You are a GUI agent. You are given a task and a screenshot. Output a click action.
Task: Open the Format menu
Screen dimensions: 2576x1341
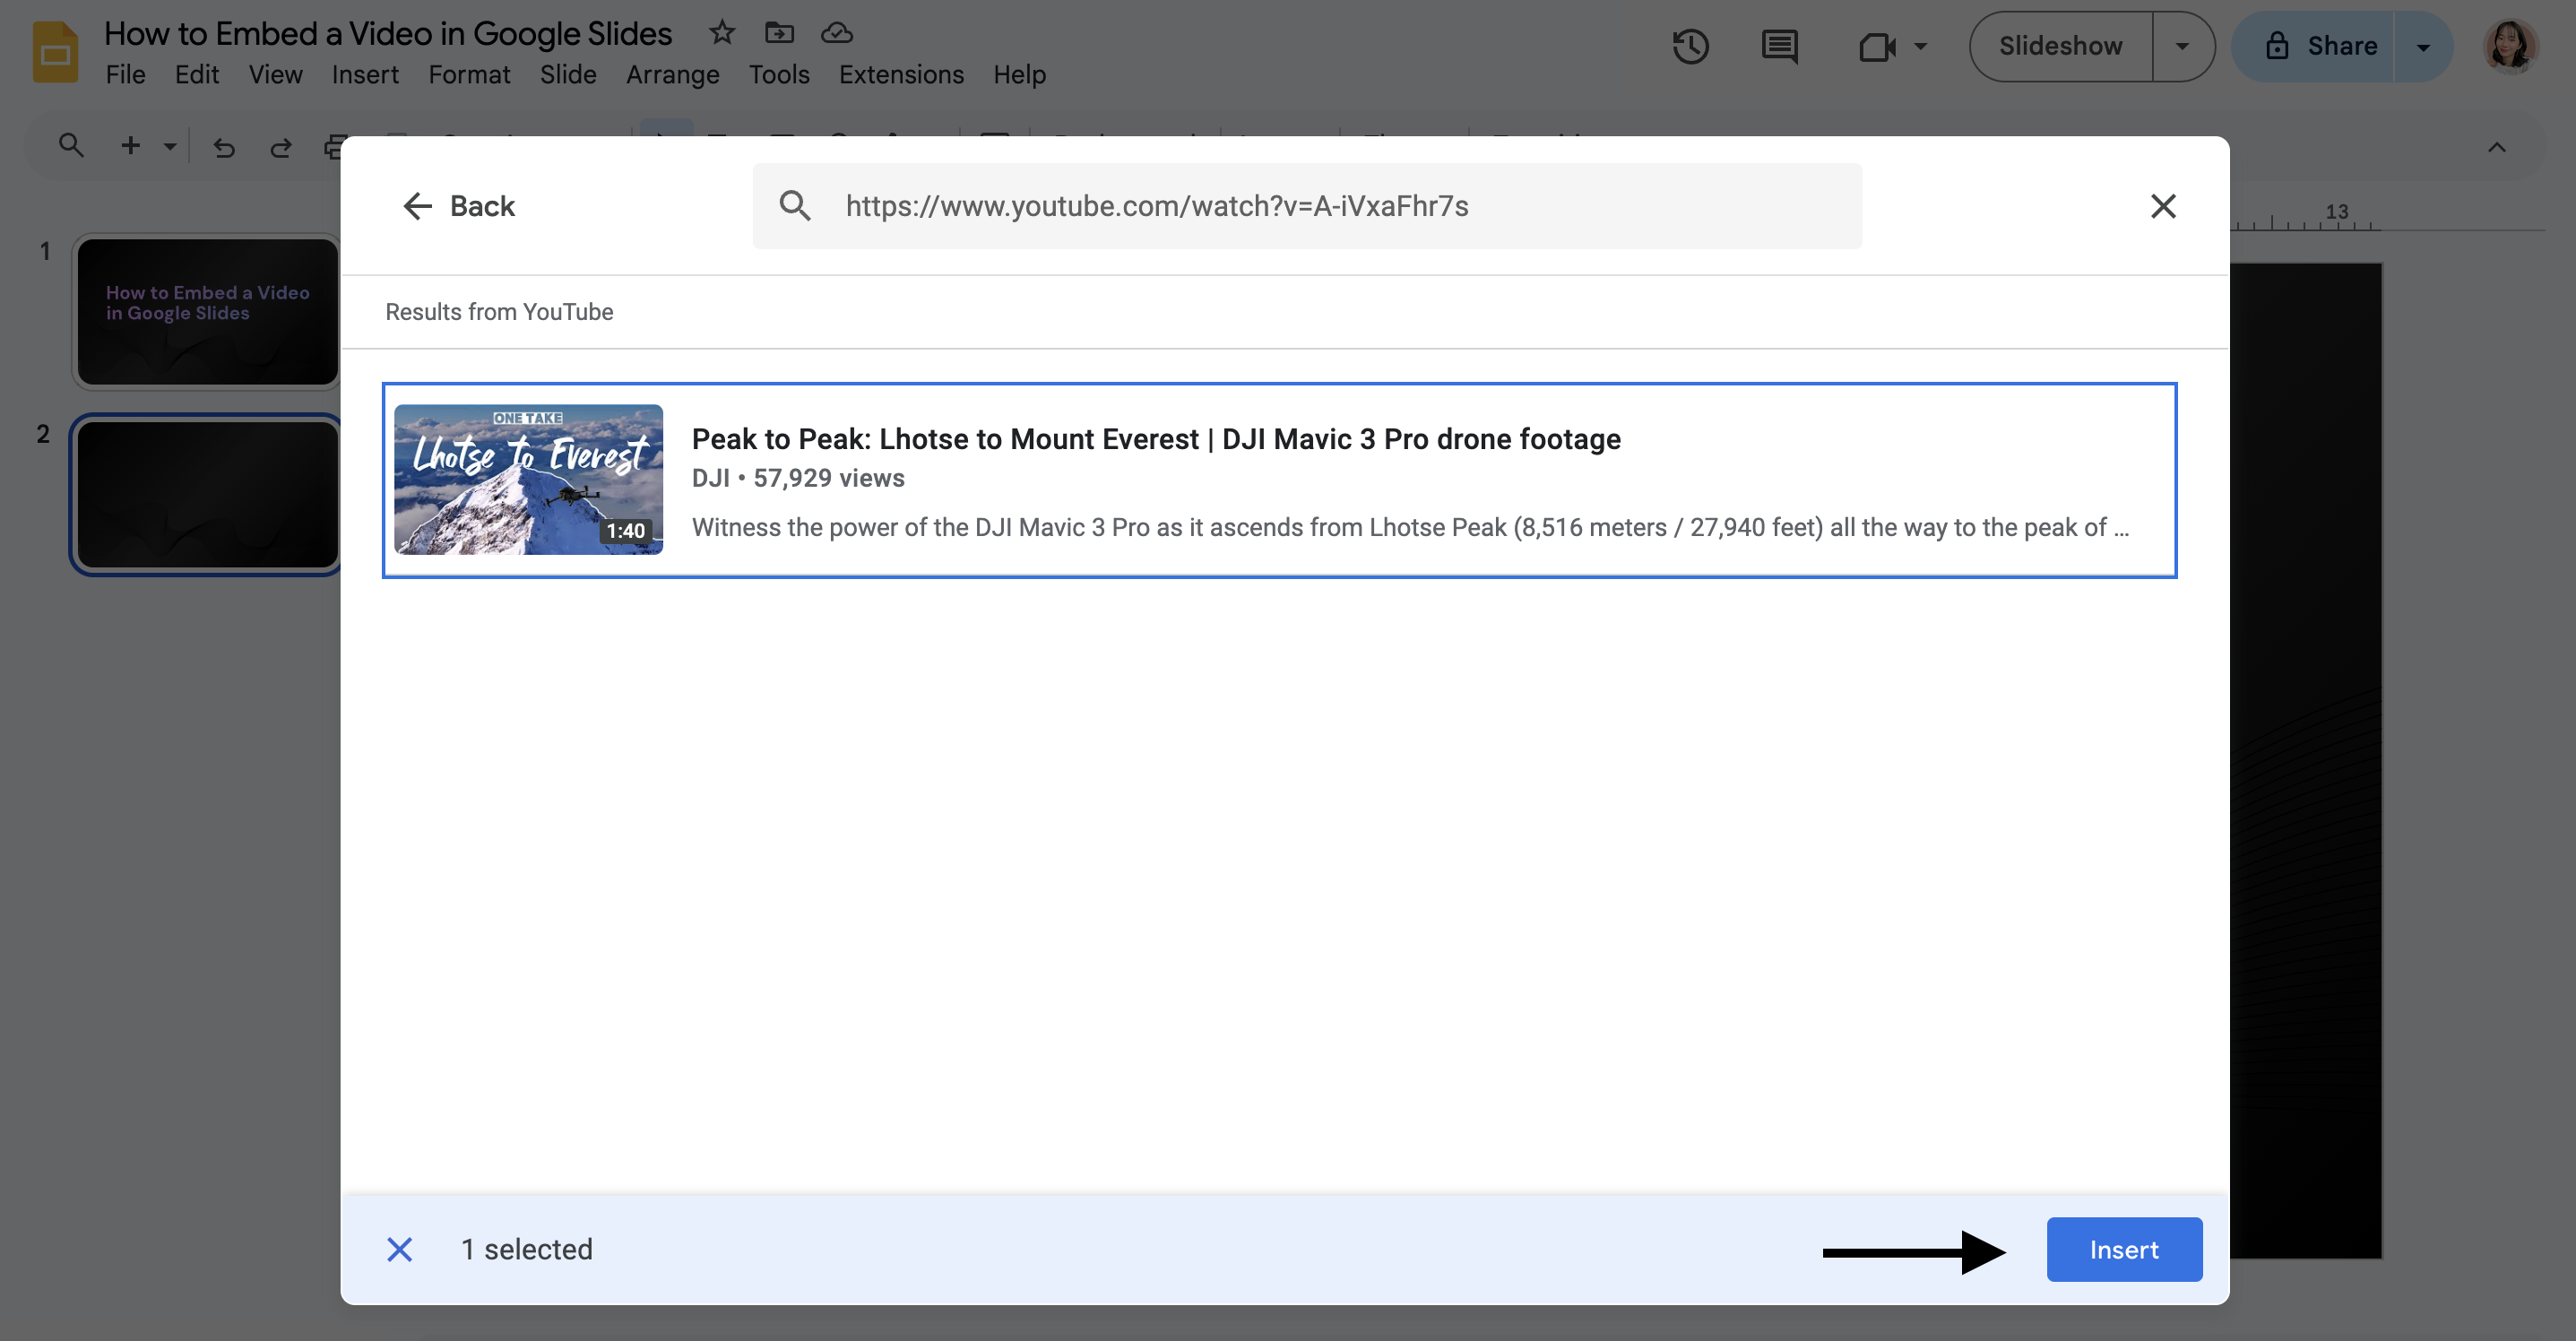point(469,75)
